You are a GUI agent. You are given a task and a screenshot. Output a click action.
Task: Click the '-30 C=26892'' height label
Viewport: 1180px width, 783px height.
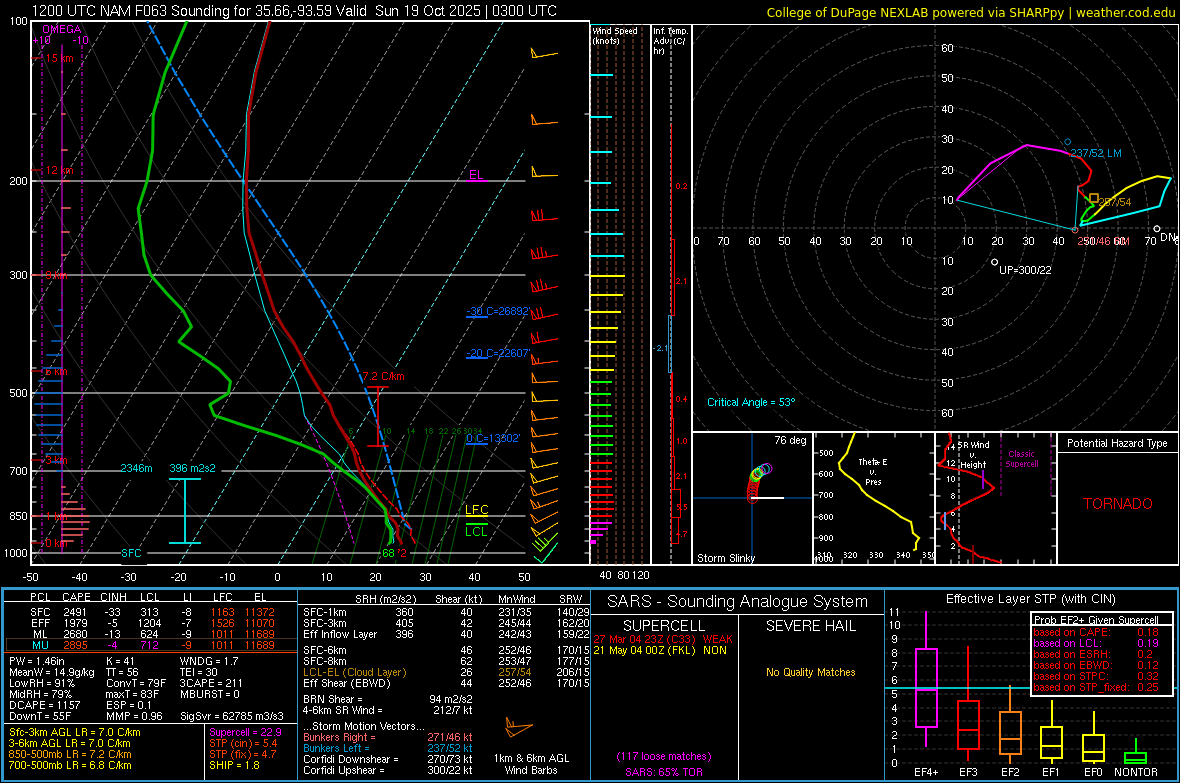[498, 311]
